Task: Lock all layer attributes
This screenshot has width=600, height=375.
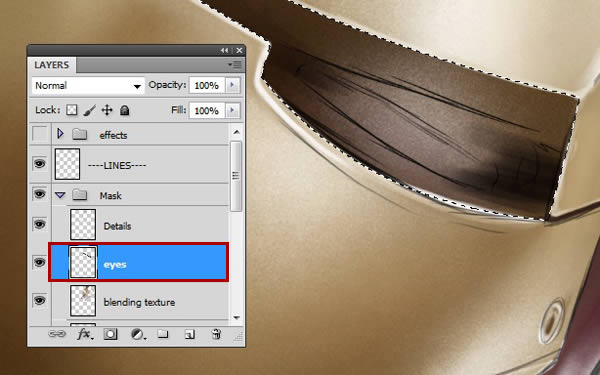Action: click(x=124, y=111)
